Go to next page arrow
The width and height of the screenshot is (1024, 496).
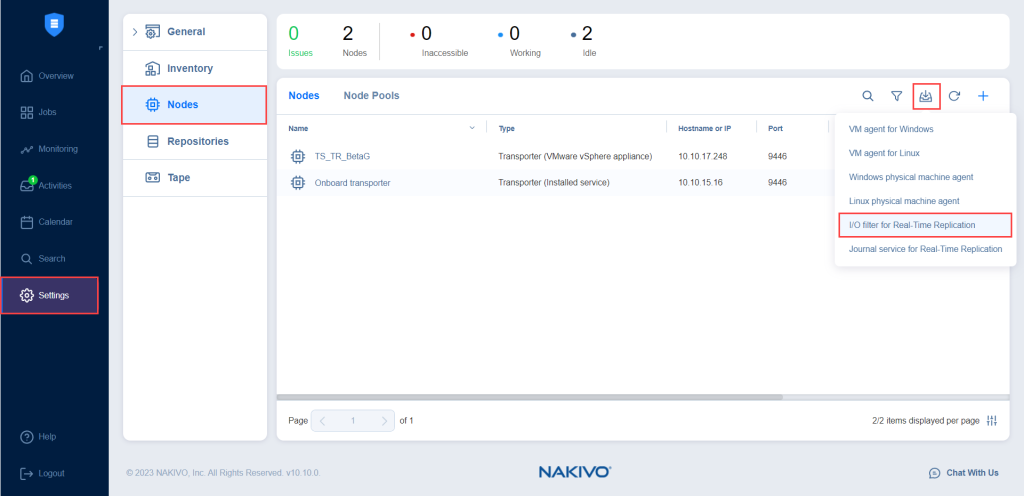(x=384, y=421)
